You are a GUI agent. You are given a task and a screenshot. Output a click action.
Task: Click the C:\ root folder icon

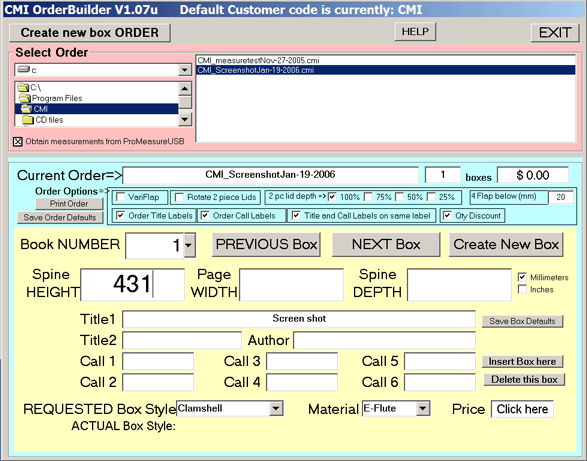(x=23, y=88)
